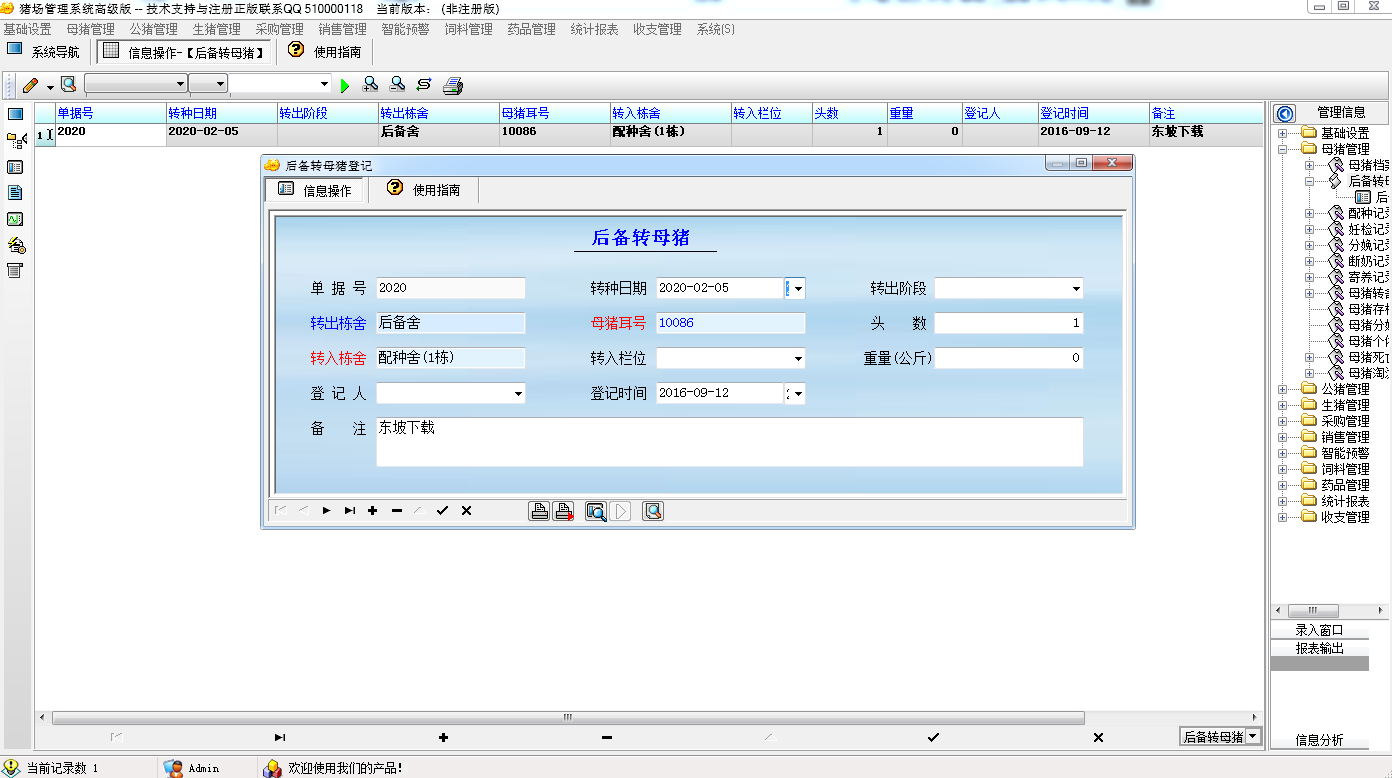
Task: Open the 母猪管理 menu in the menu bar
Action: coord(91,29)
